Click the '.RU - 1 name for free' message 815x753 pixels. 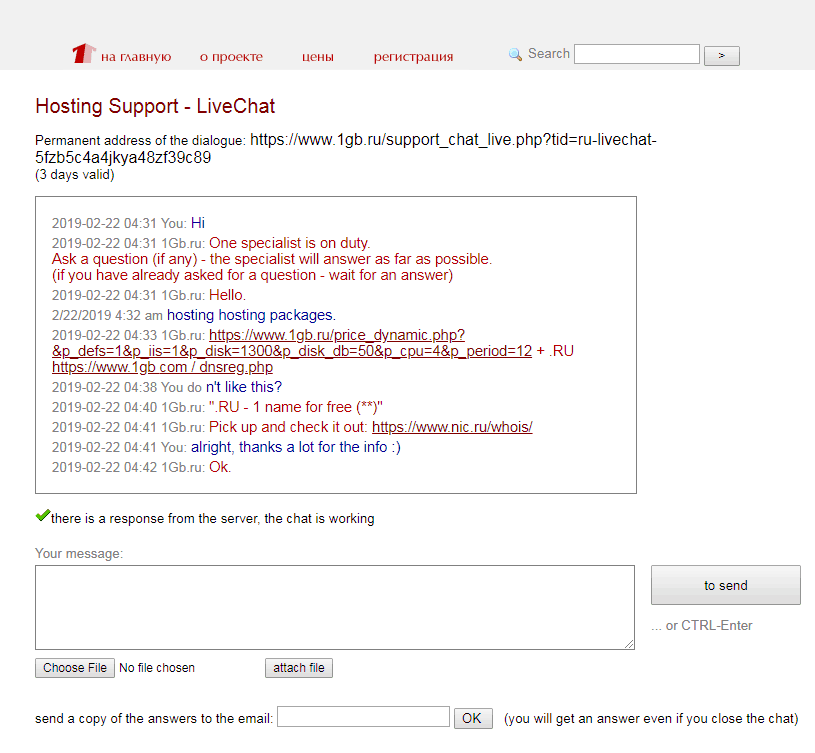[296, 407]
